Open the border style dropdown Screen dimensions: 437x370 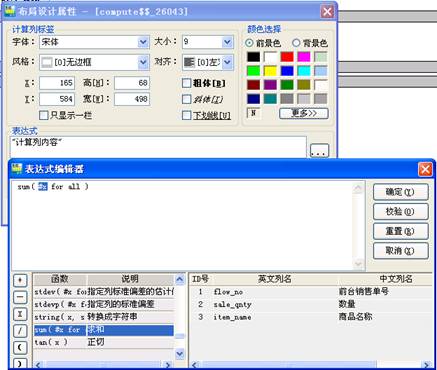coord(143,62)
